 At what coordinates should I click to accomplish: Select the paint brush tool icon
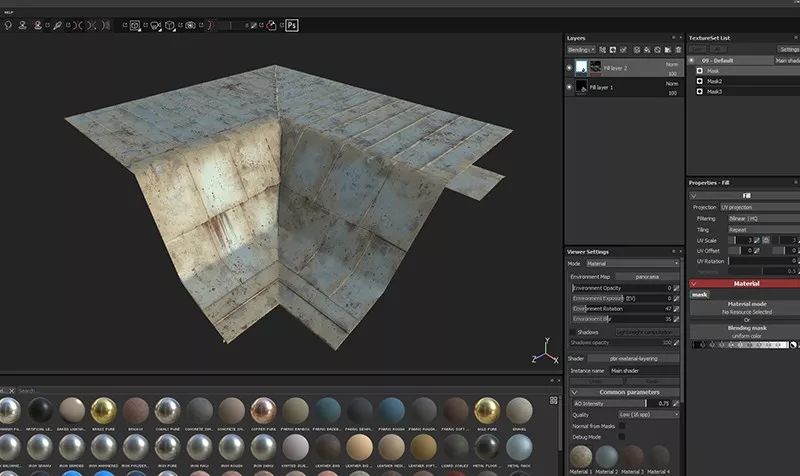click(57, 25)
